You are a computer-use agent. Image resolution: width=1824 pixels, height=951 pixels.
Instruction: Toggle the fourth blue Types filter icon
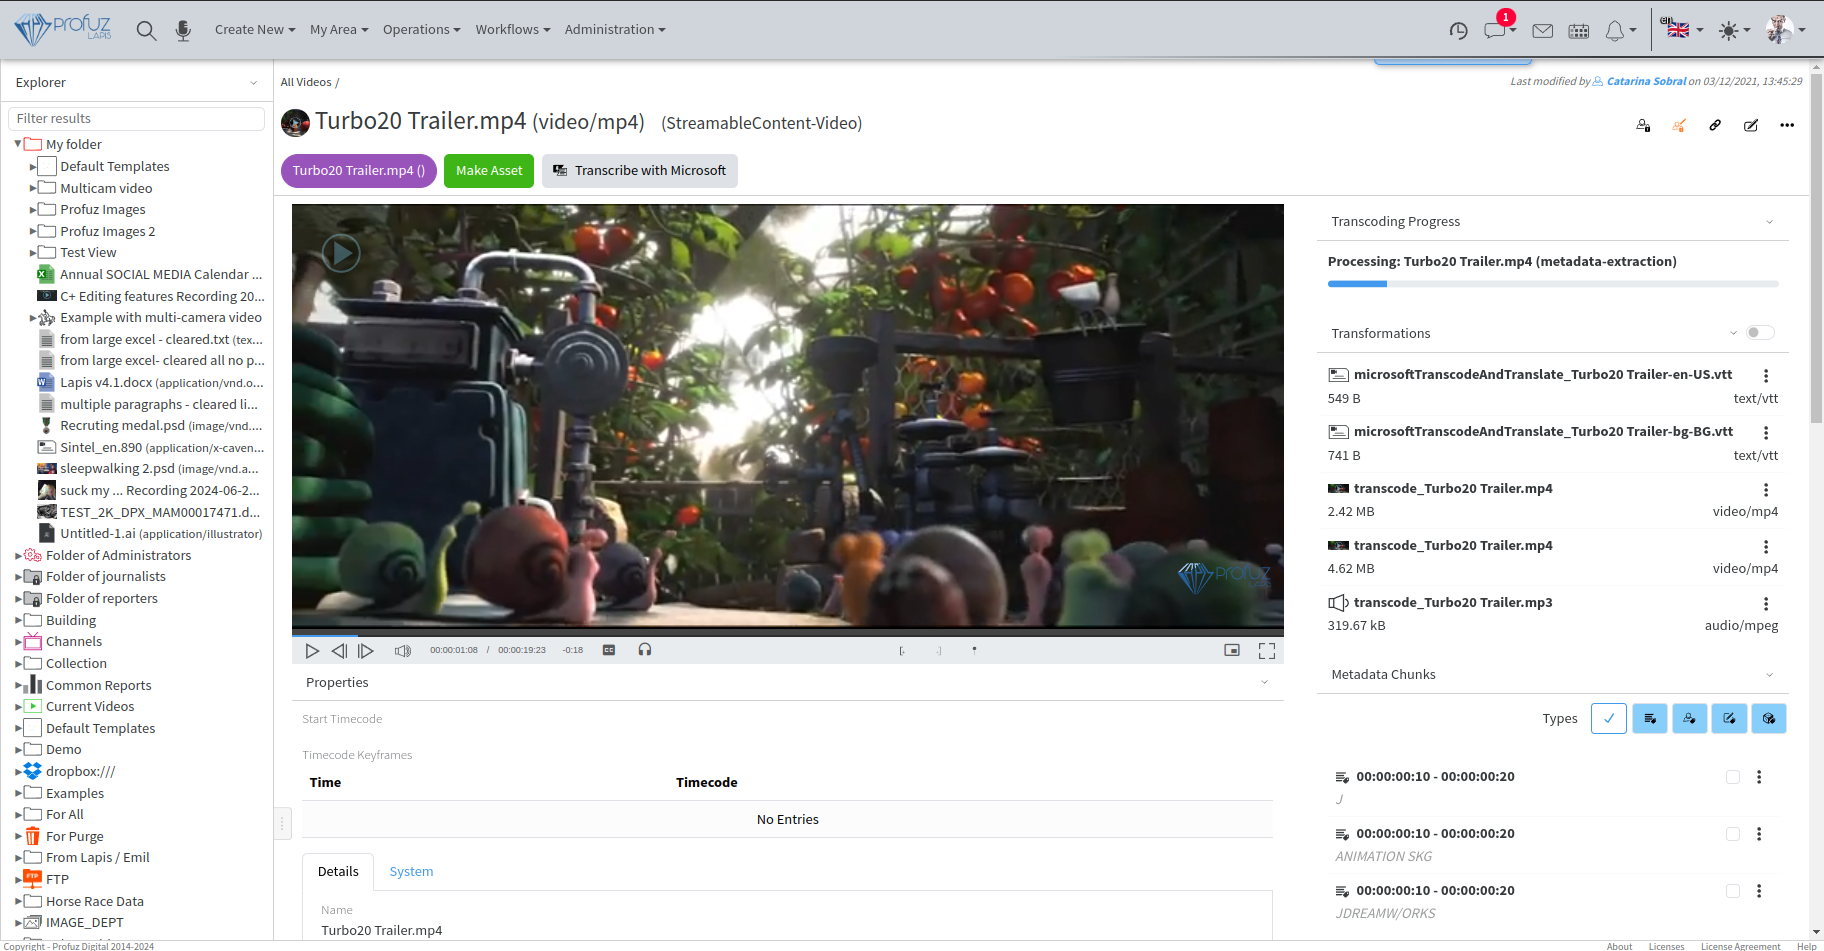point(1769,719)
